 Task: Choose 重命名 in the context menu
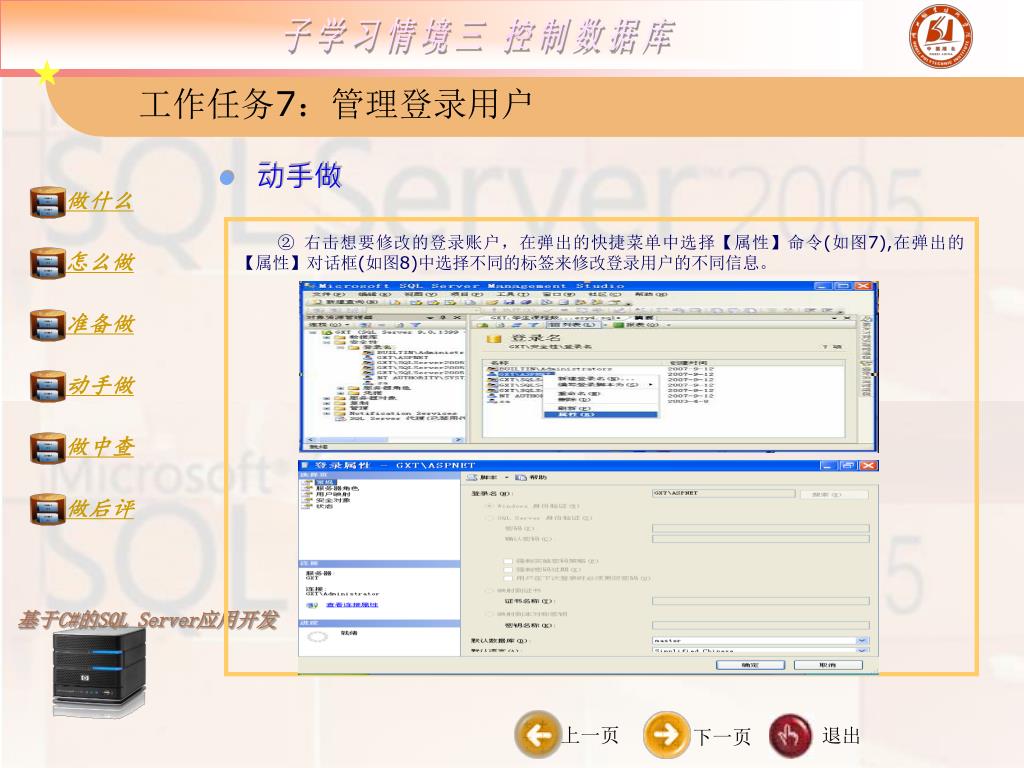click(x=579, y=393)
